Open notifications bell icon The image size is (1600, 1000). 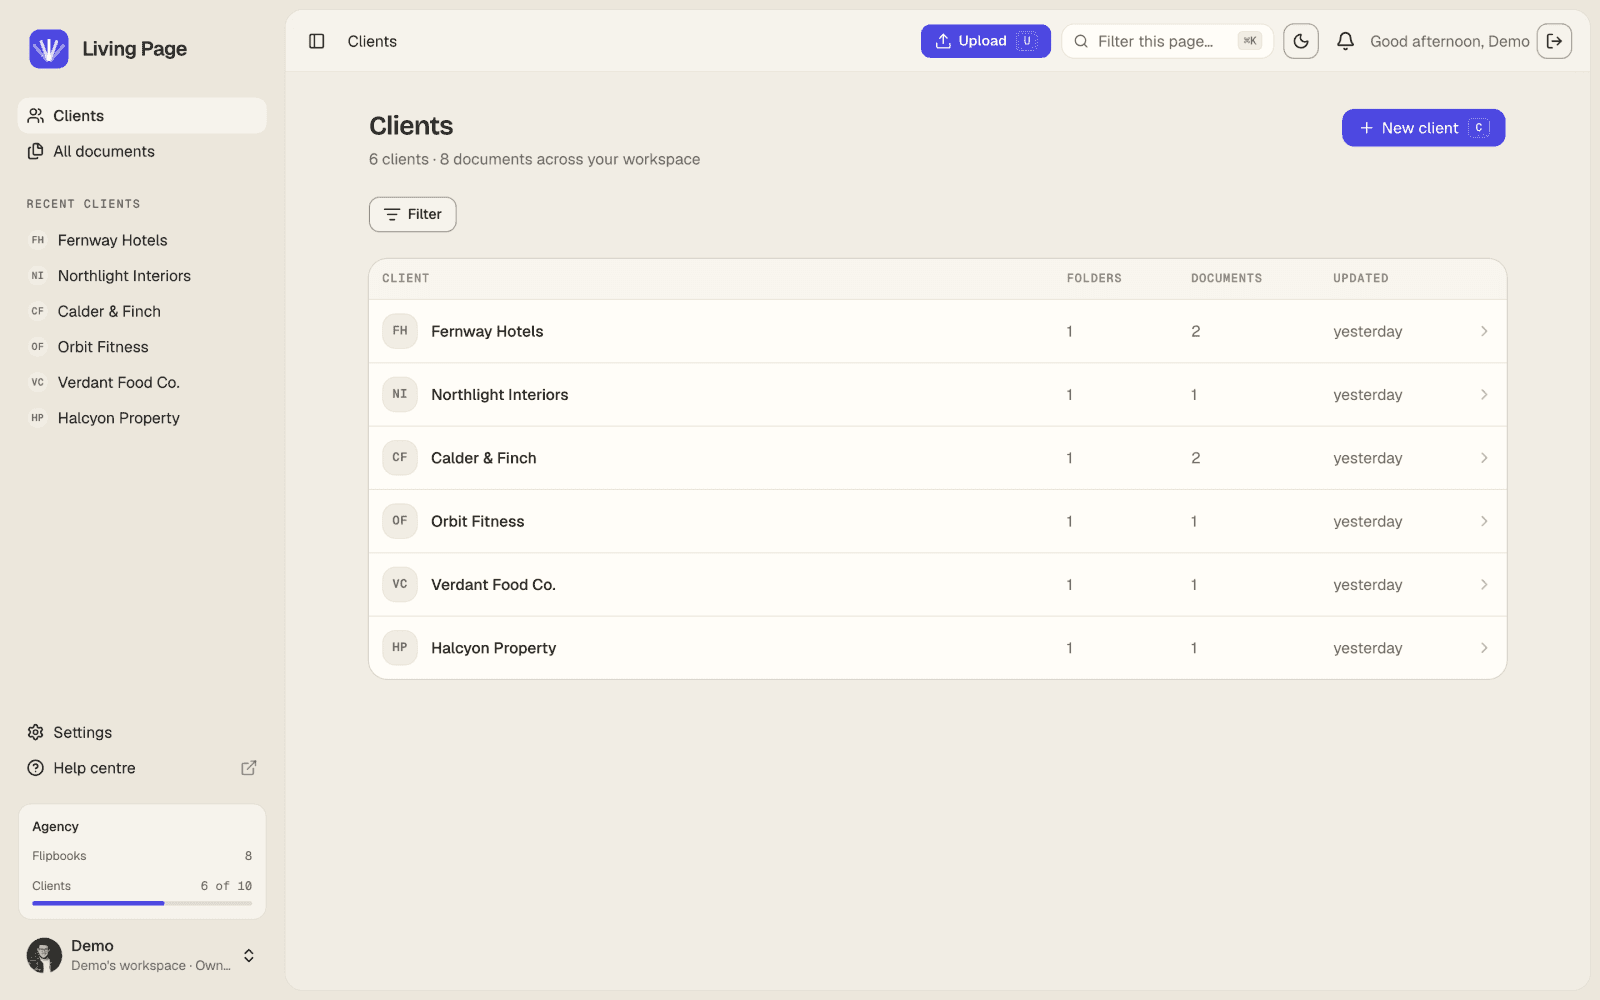1346,41
